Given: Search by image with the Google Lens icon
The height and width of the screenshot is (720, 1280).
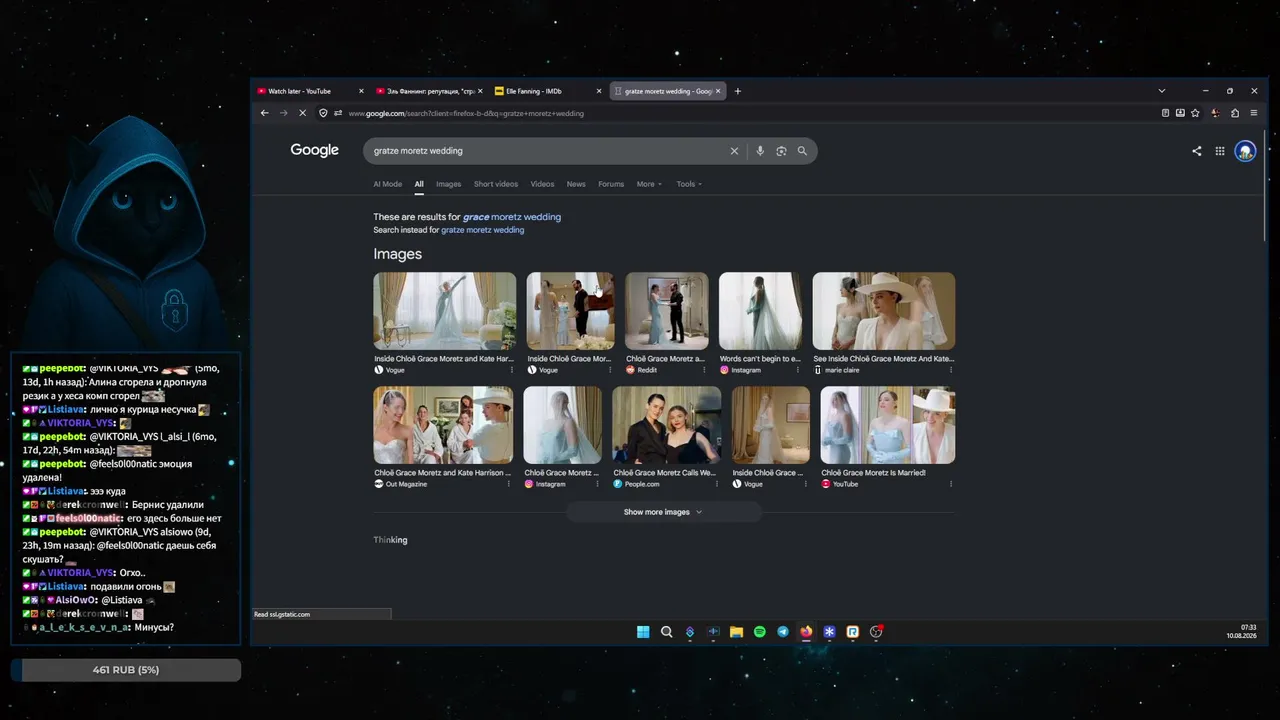Looking at the screenshot, I should [x=781, y=151].
